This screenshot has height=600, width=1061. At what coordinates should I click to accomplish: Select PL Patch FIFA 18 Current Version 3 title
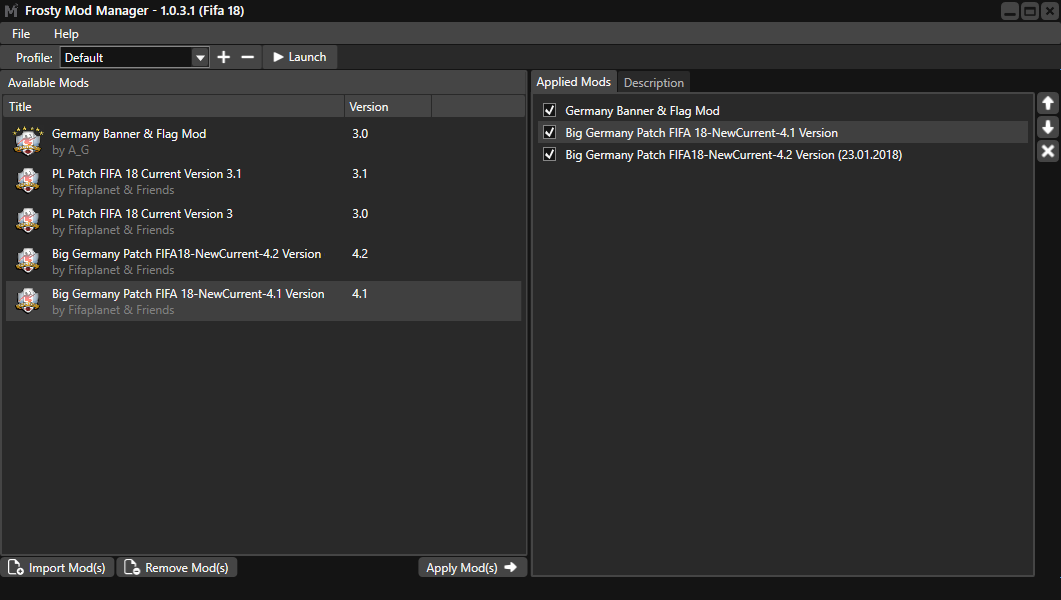point(142,214)
